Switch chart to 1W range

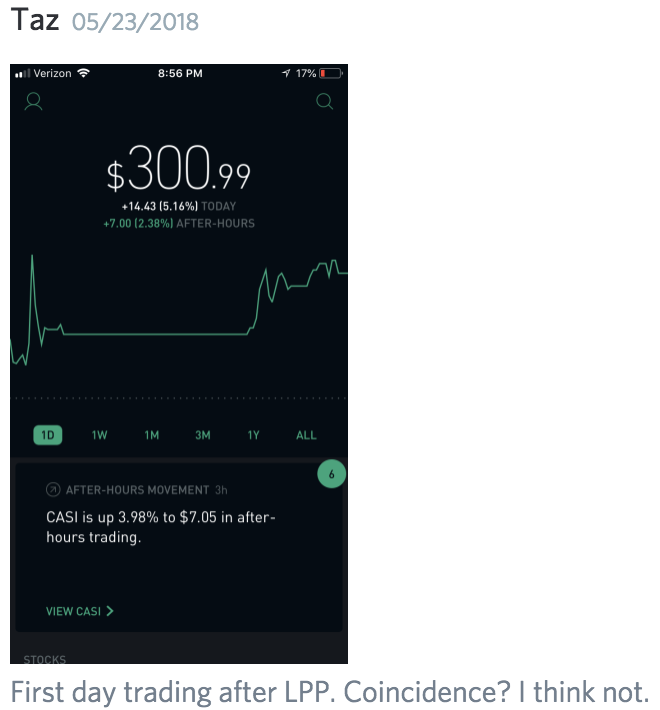tap(99, 435)
